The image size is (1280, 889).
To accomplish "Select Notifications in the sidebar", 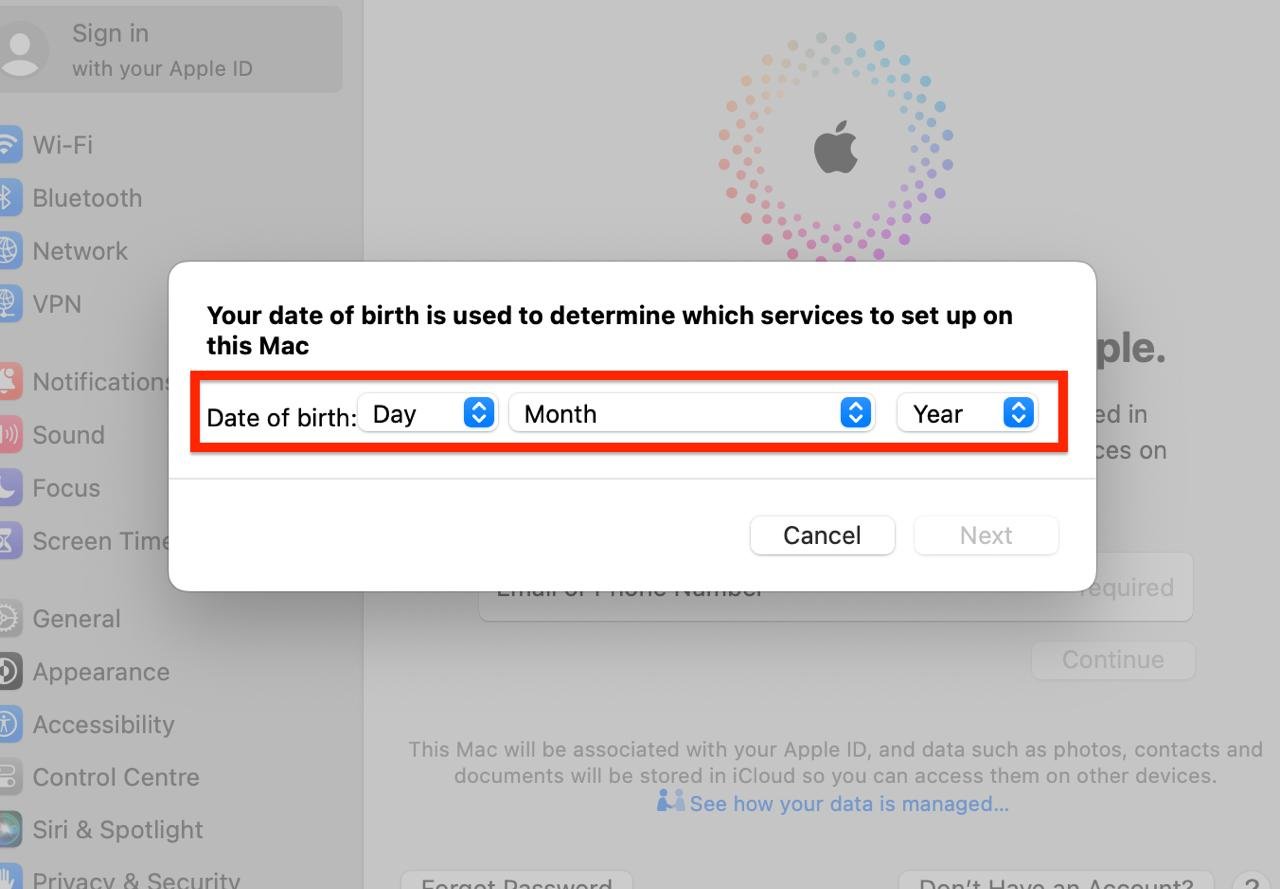I will click(85, 382).
